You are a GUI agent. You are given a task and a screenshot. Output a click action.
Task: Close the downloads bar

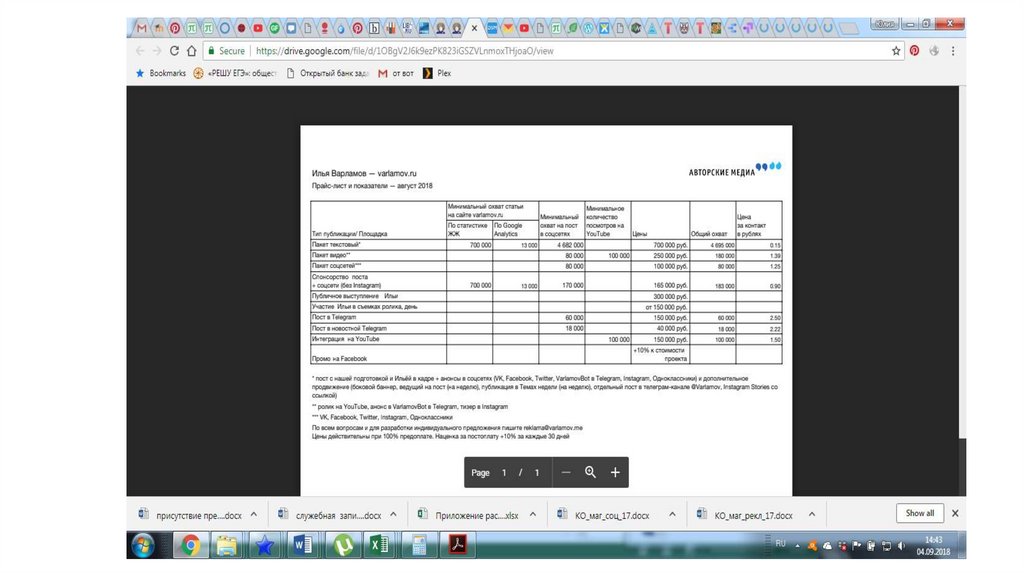[x=955, y=513]
